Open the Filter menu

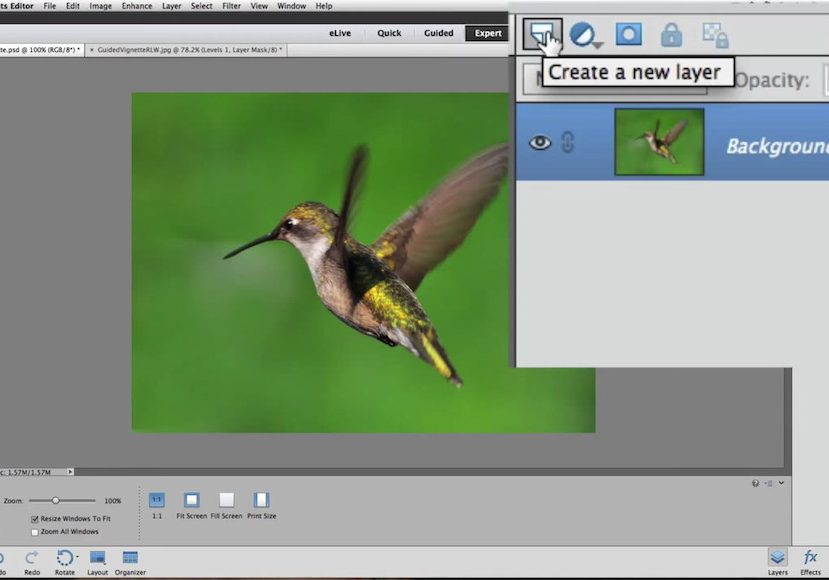point(232,6)
